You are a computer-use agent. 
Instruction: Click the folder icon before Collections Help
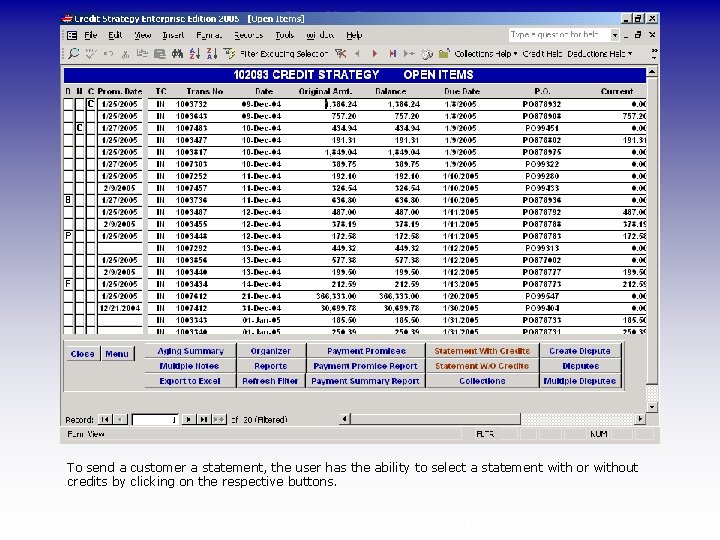click(x=444, y=54)
